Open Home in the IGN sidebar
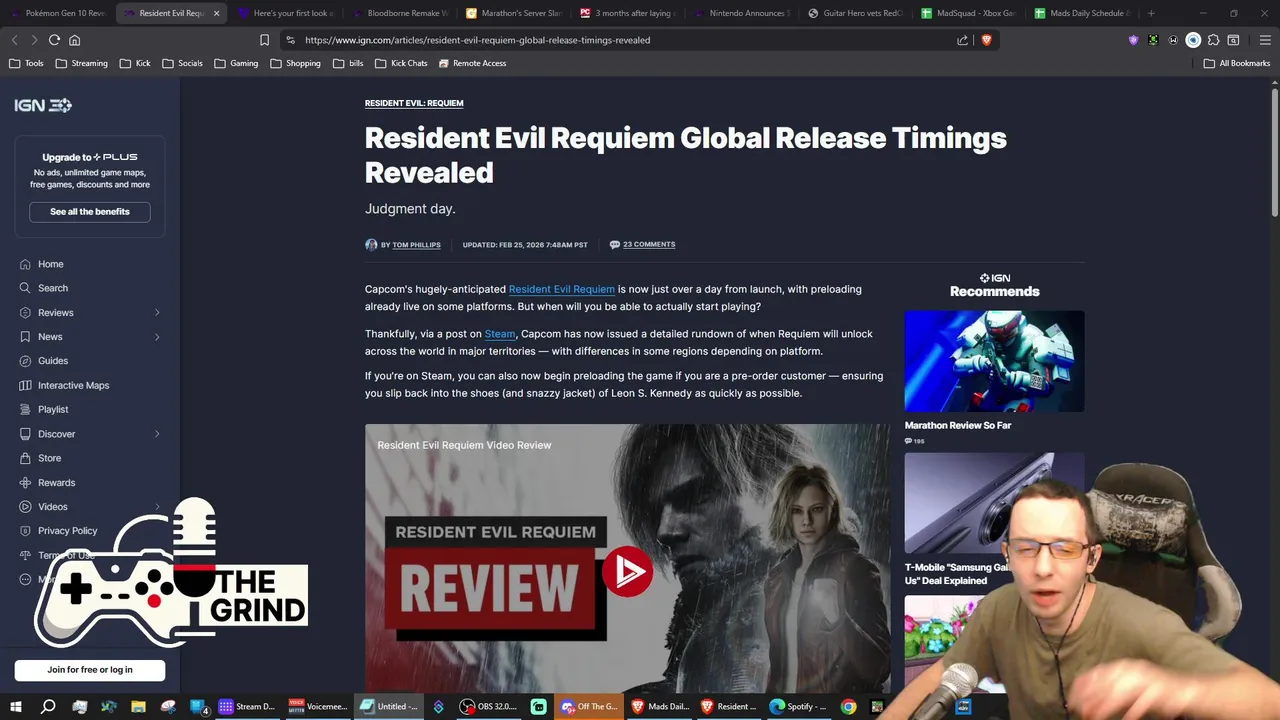1280x720 pixels. (x=50, y=264)
